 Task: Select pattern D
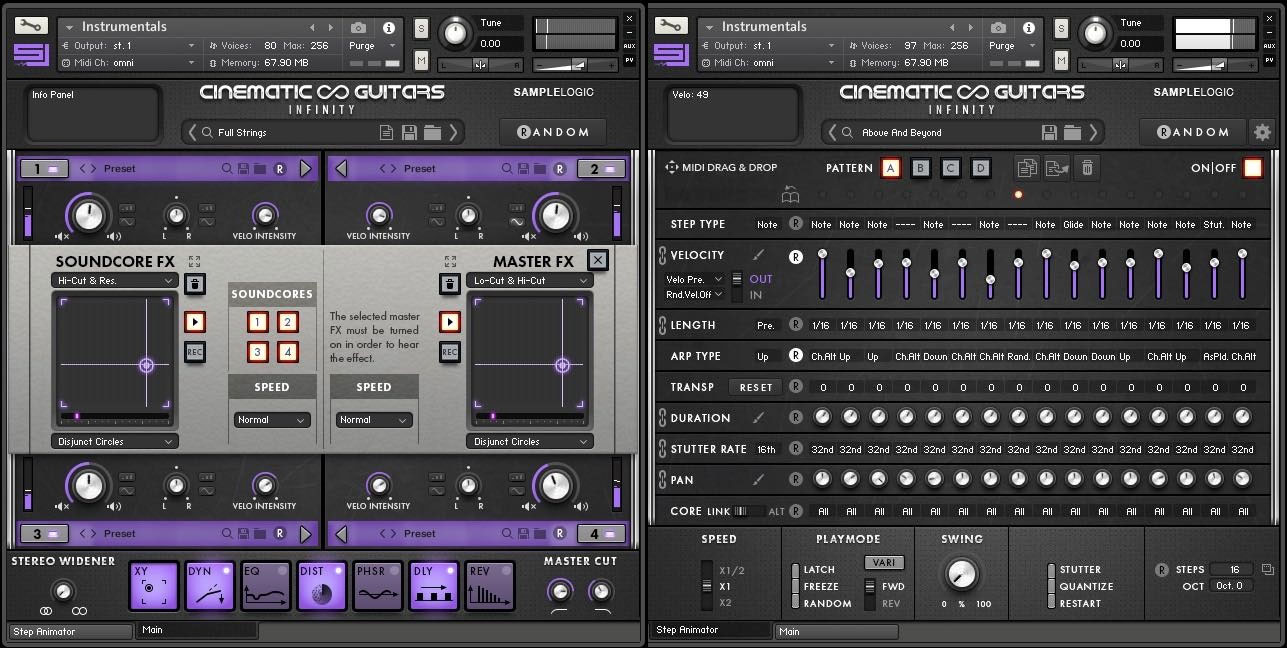point(981,168)
